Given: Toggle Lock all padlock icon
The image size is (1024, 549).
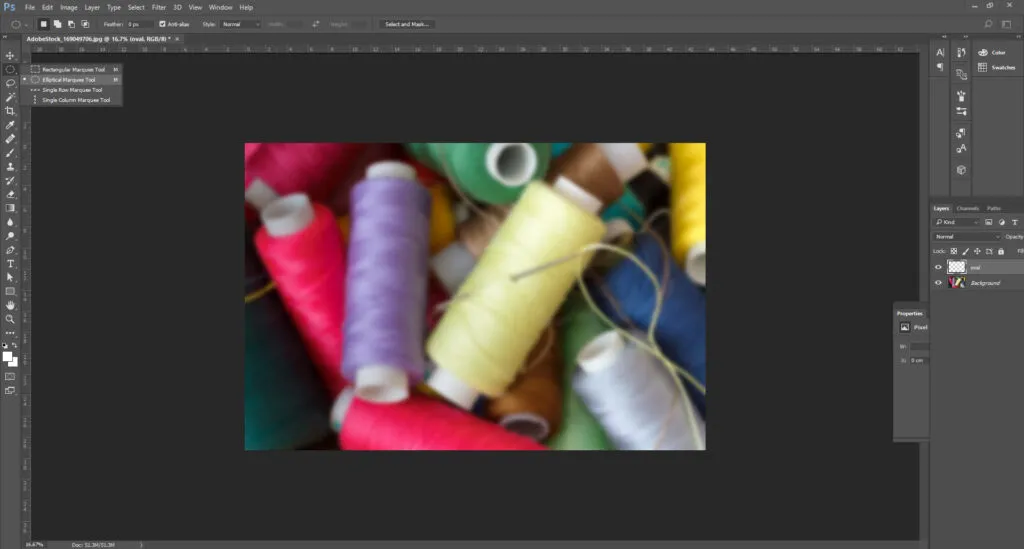Looking at the screenshot, I should [1000, 251].
